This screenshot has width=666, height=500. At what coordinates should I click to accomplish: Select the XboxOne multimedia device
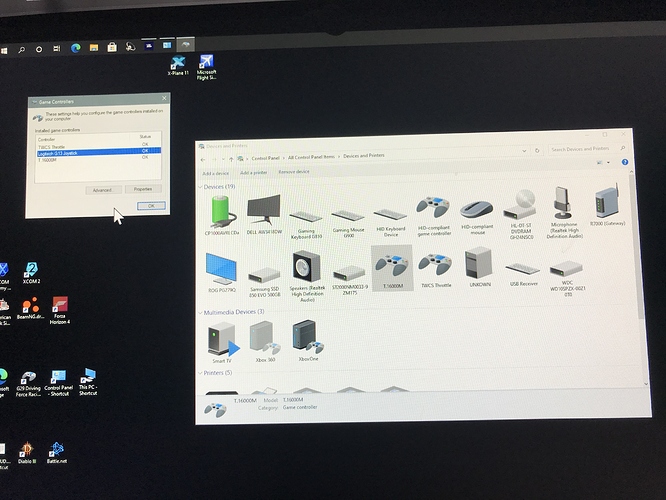coord(308,341)
